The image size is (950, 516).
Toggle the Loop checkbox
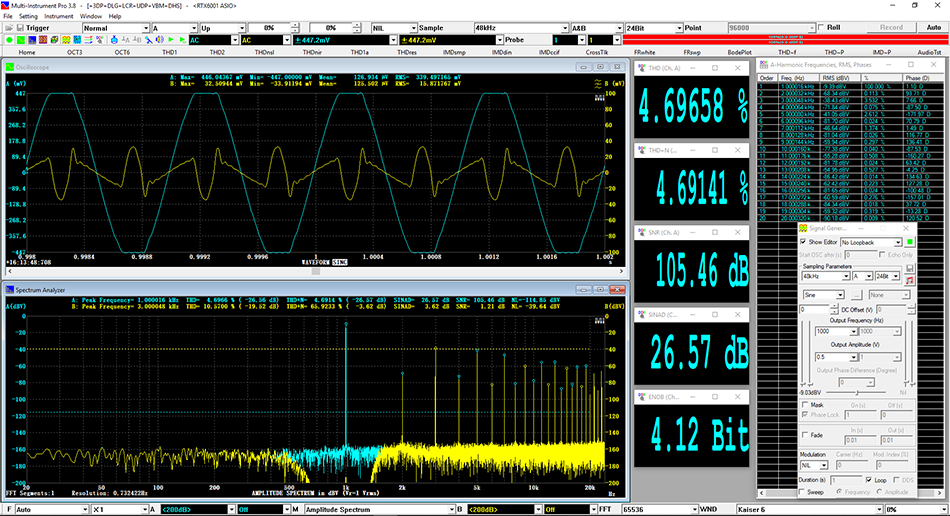[x=869, y=480]
